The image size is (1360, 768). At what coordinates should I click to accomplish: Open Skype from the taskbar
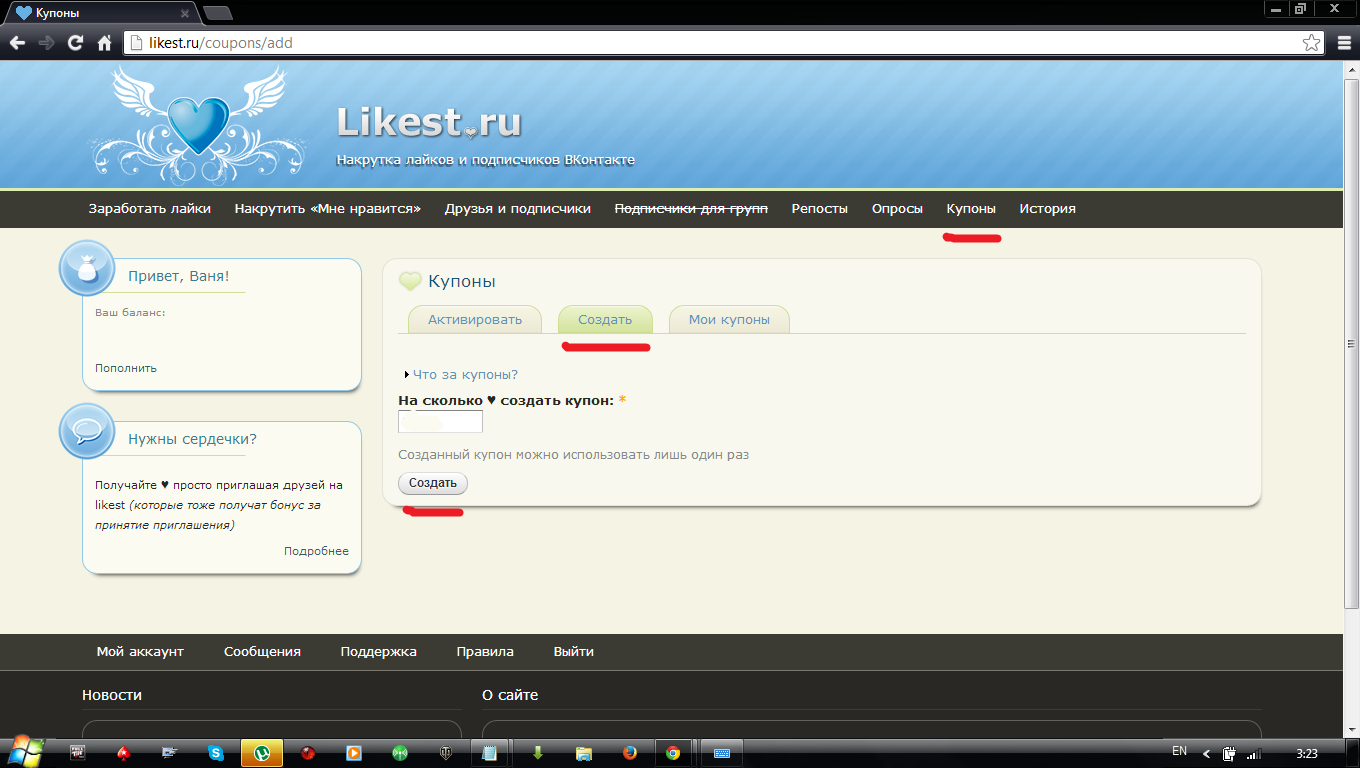coord(216,753)
